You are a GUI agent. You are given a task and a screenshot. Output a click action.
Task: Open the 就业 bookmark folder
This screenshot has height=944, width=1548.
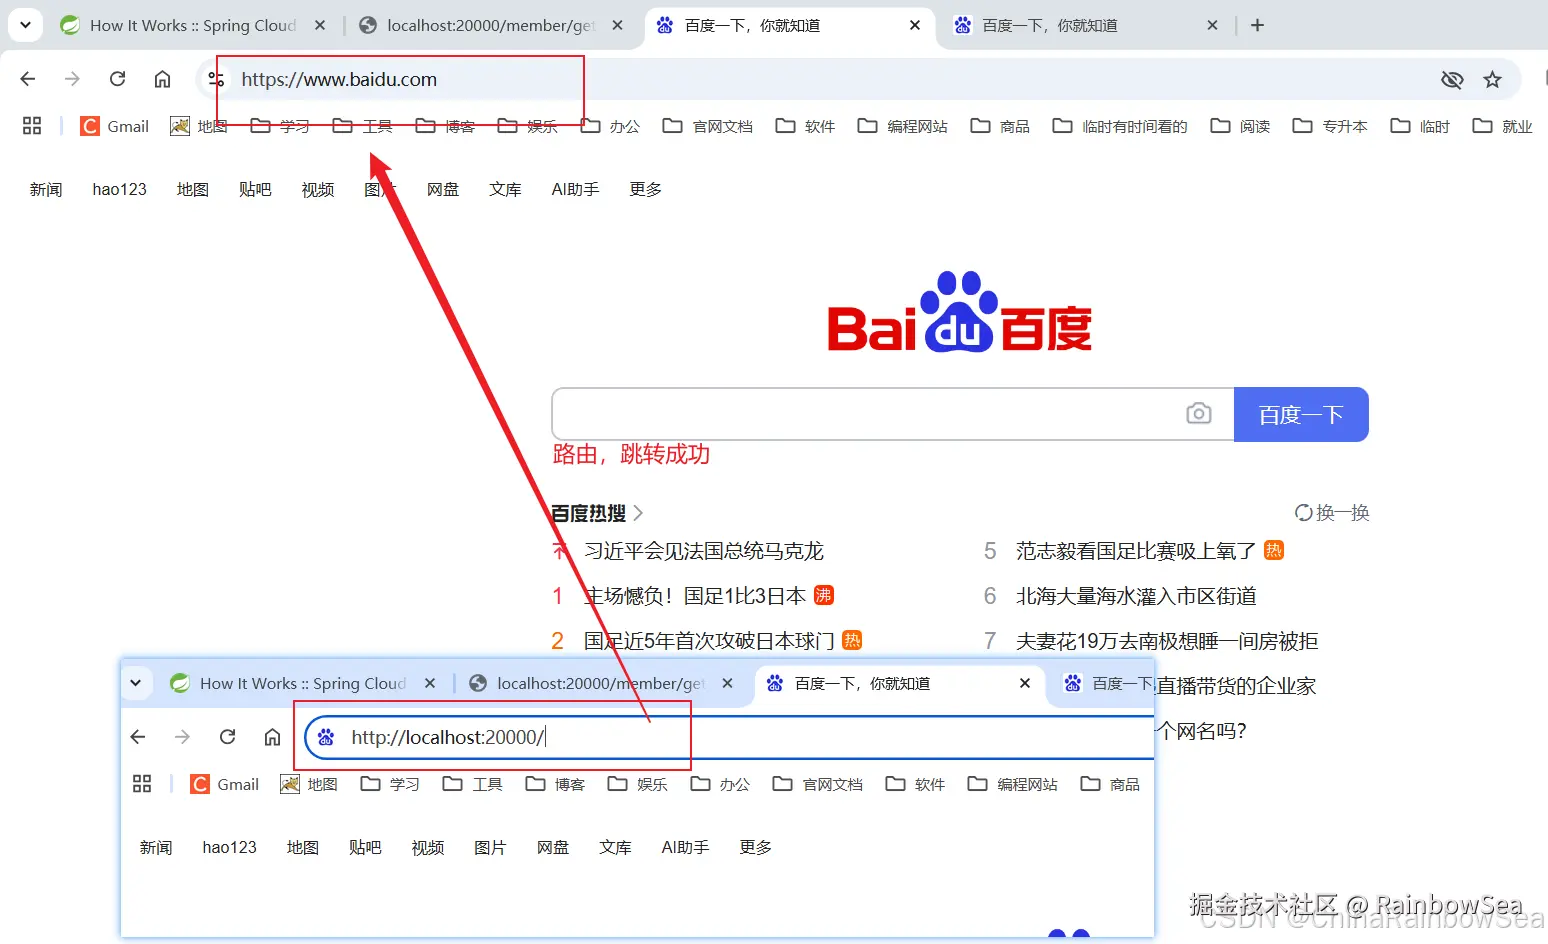point(1503,126)
